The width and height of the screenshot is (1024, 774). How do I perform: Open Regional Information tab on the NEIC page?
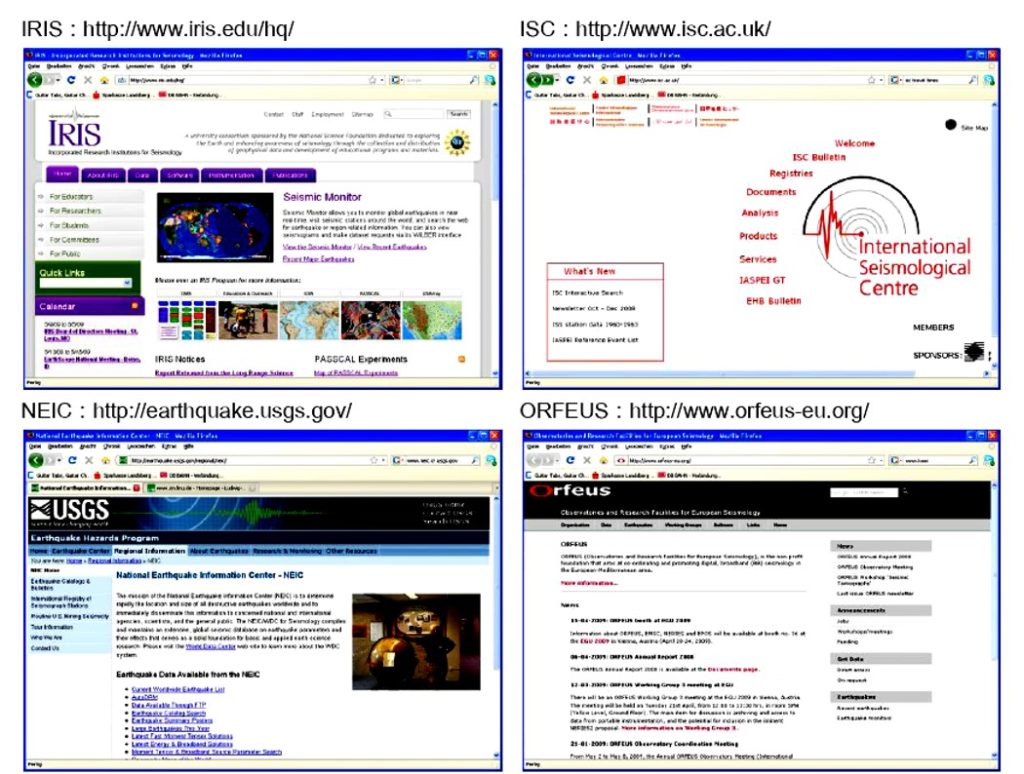tap(150, 551)
